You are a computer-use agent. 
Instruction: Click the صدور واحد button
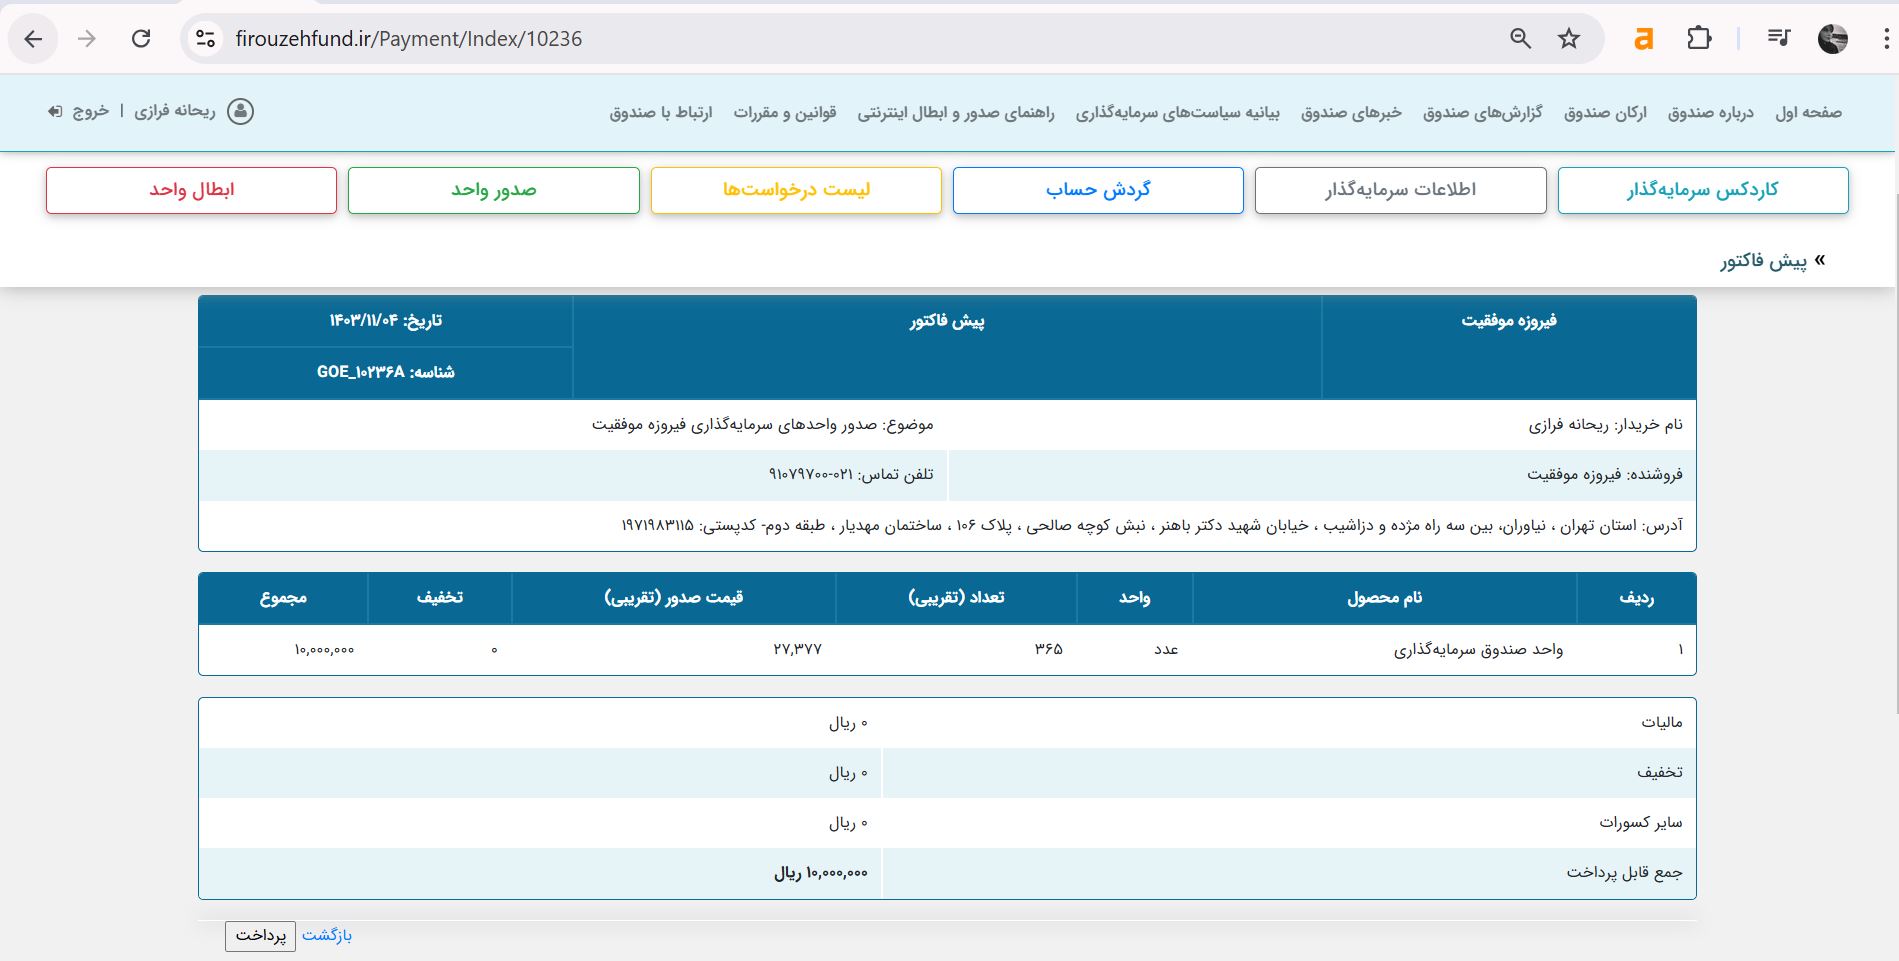(493, 190)
